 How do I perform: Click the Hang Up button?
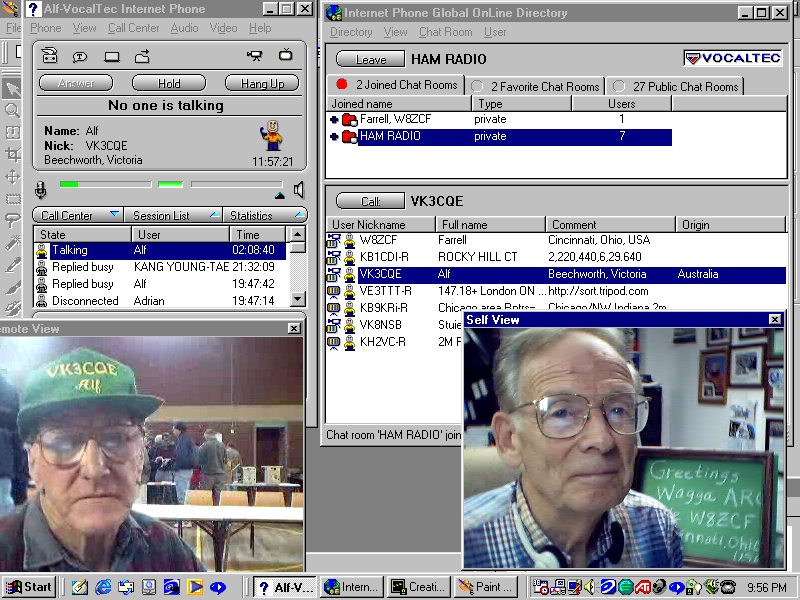point(262,83)
